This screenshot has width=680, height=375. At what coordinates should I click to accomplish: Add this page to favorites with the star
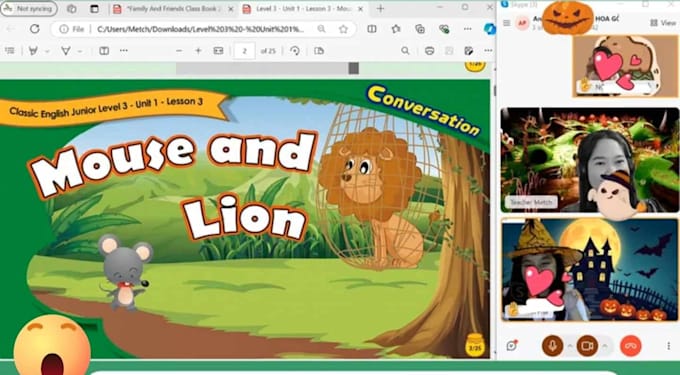[x=343, y=29]
